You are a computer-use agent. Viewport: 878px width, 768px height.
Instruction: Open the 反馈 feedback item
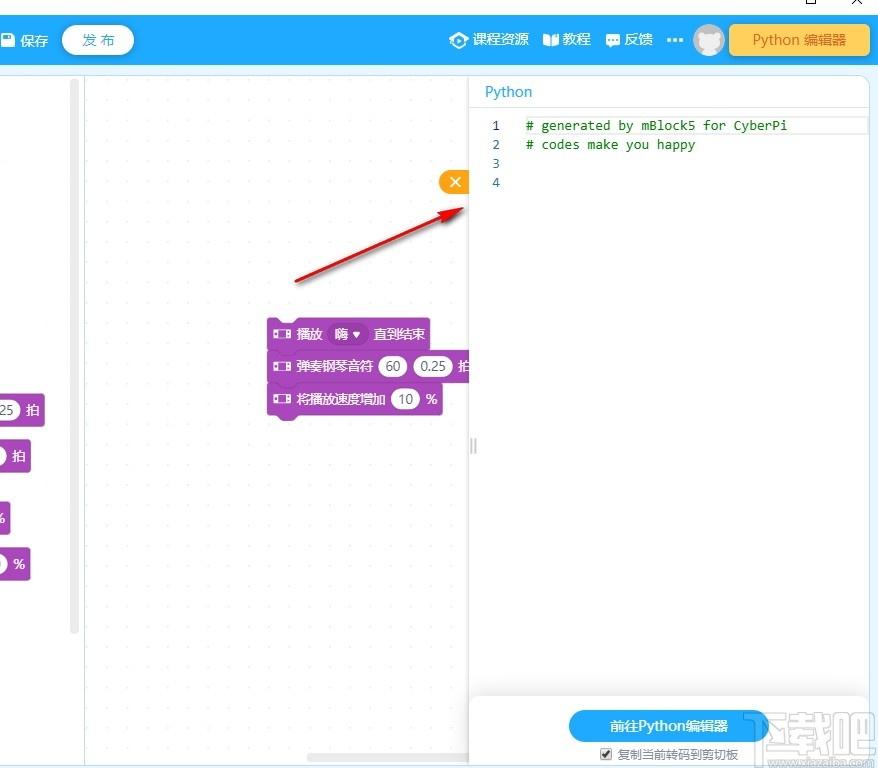(x=629, y=40)
